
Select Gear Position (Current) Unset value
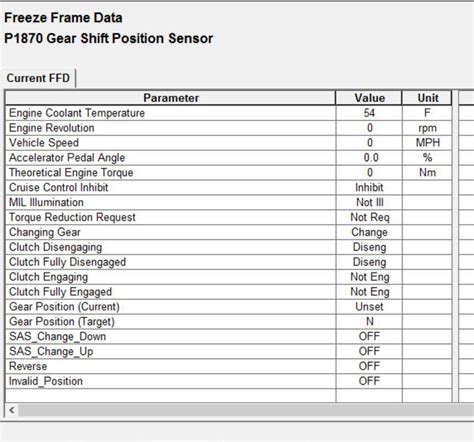[x=369, y=307]
